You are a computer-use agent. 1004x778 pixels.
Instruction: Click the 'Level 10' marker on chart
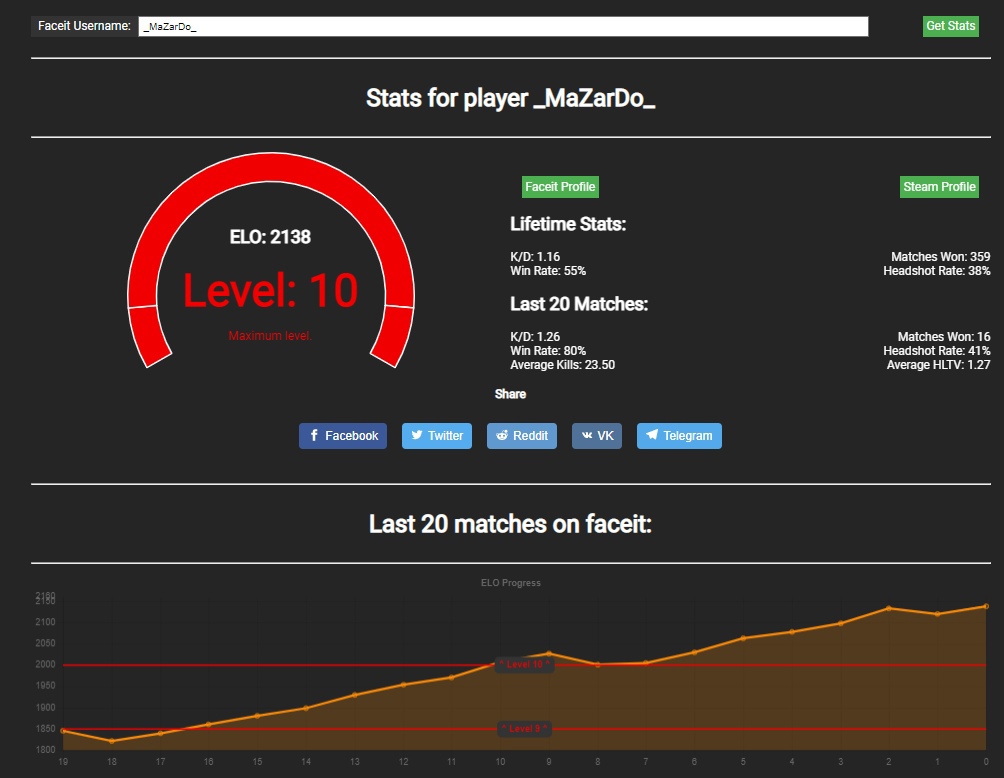[525, 665]
